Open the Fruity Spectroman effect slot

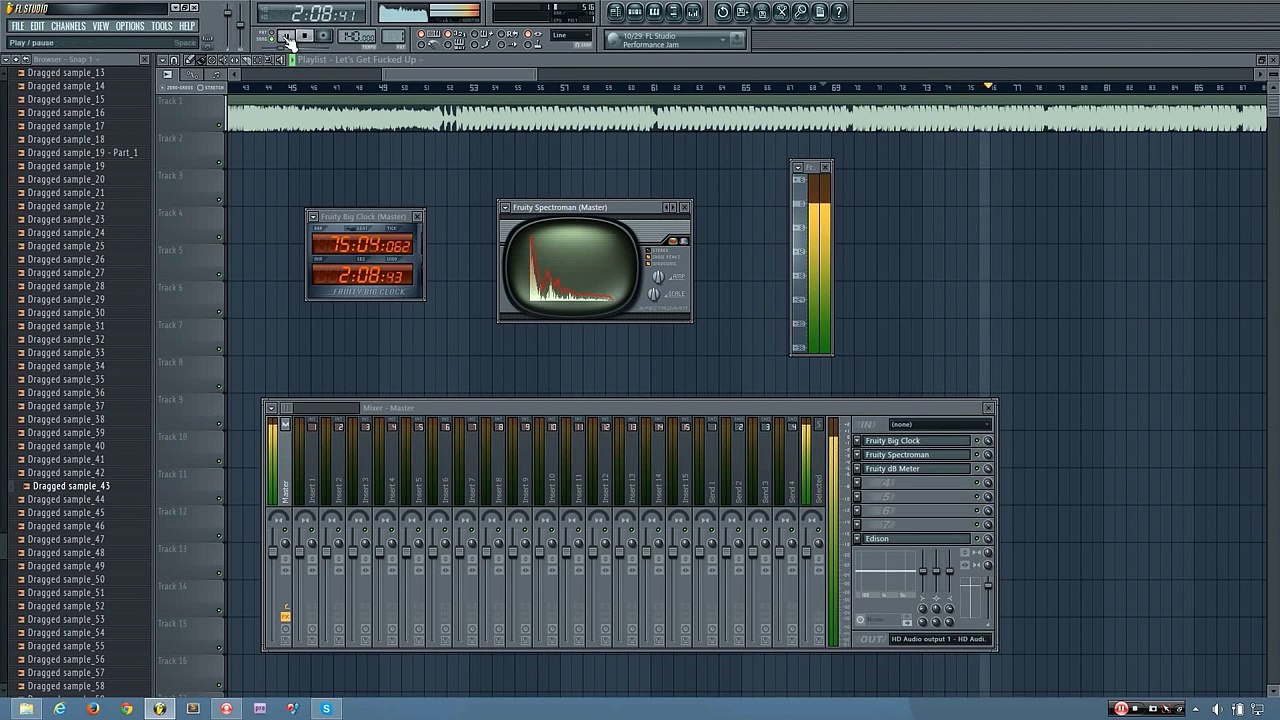tap(917, 455)
